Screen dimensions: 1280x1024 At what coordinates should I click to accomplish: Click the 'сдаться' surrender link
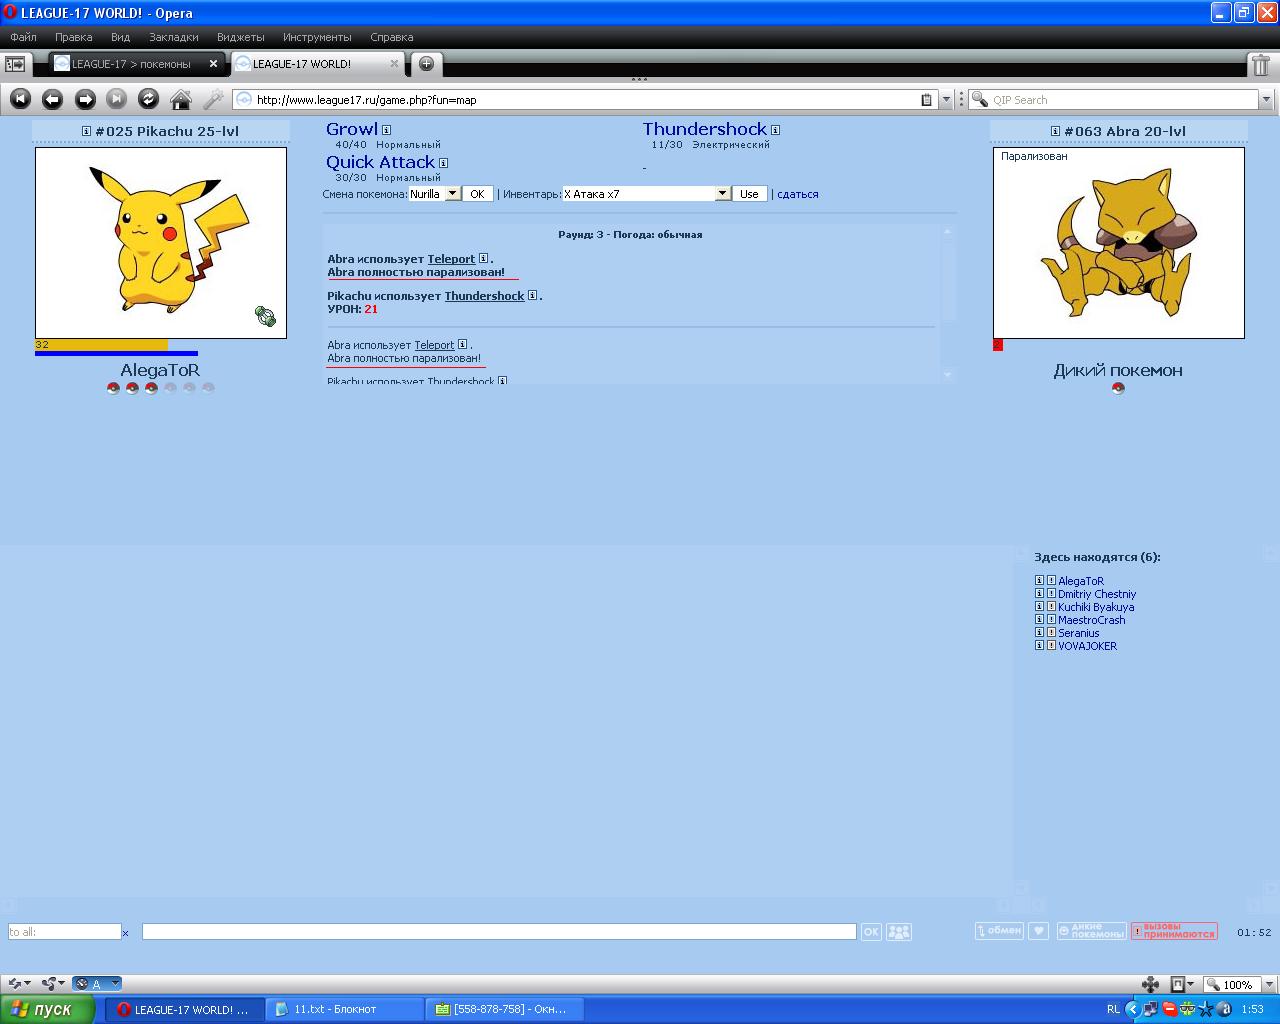(x=798, y=194)
